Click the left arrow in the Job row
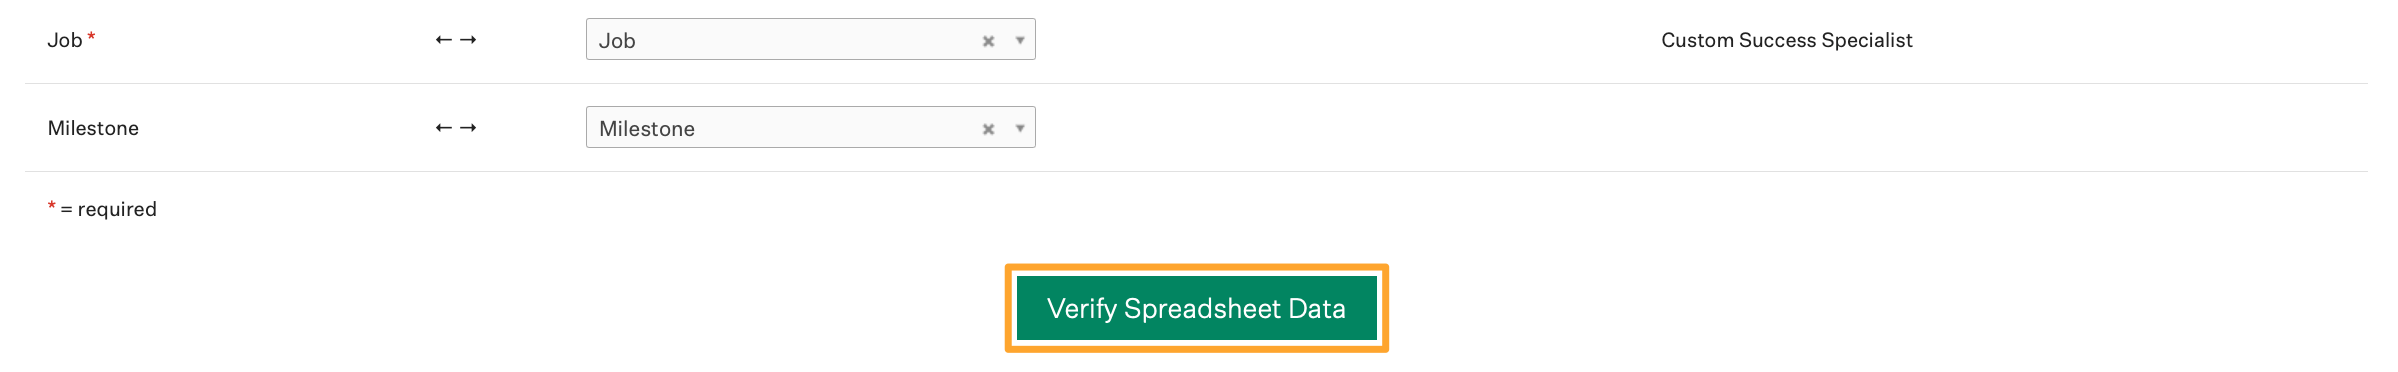 point(444,40)
